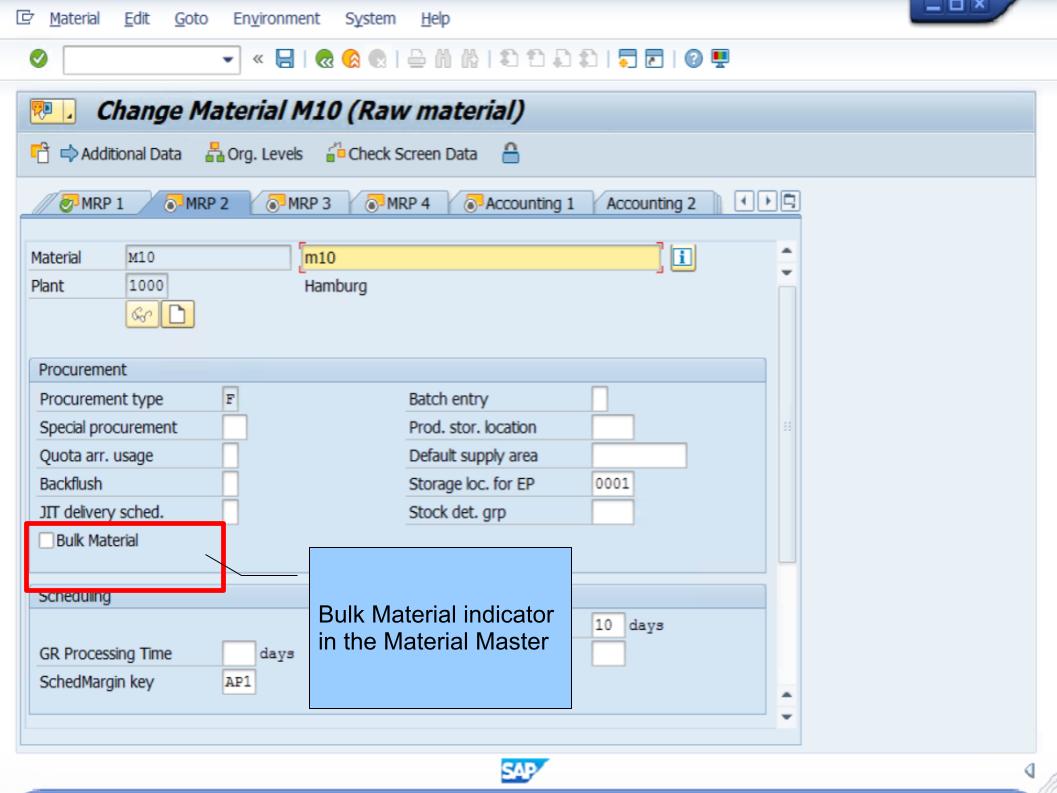Toggle the Backflush field box
The image size is (1057, 793).
[x=230, y=483]
